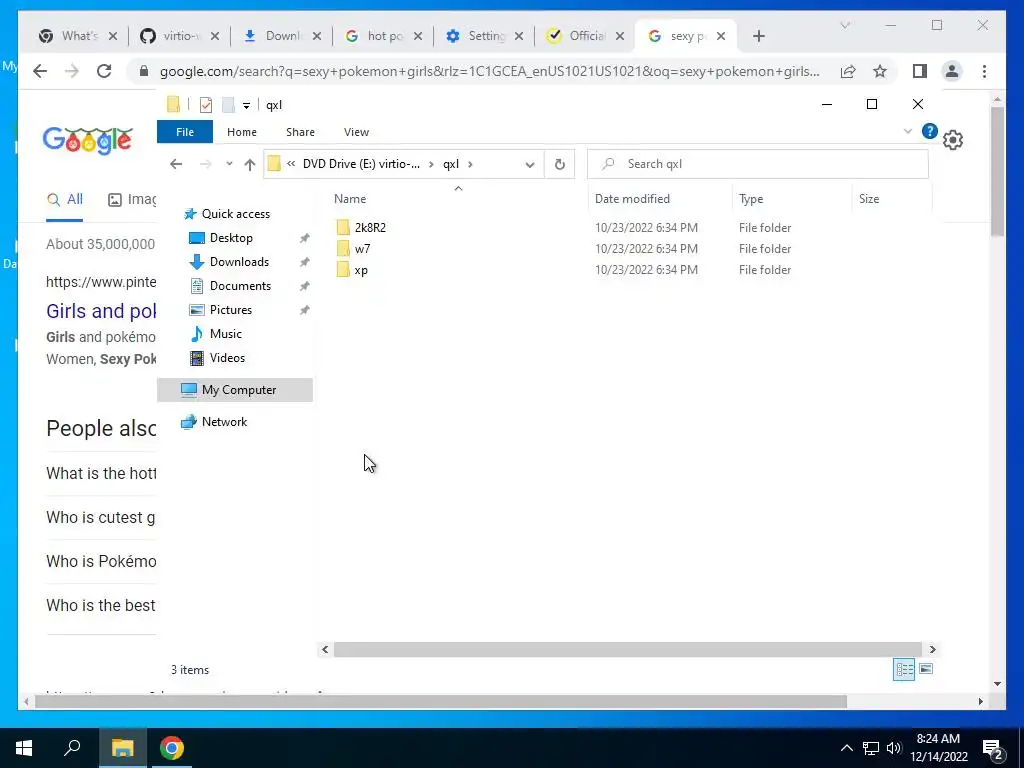This screenshot has width=1024, height=768.
Task: Click the Search qxl field
Action: [758, 164]
